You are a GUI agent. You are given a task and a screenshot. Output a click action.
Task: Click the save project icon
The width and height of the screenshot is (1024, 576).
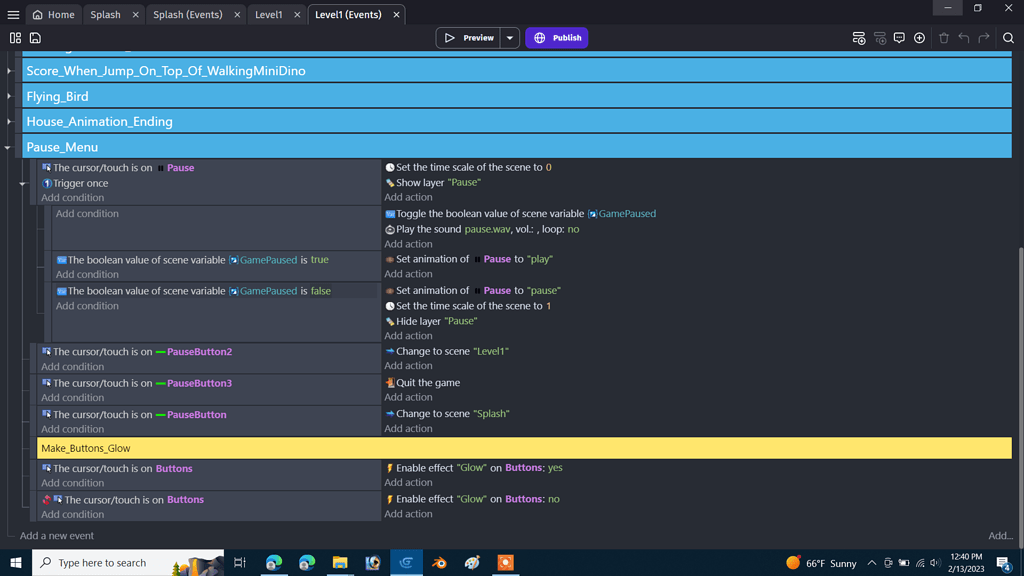[35, 38]
